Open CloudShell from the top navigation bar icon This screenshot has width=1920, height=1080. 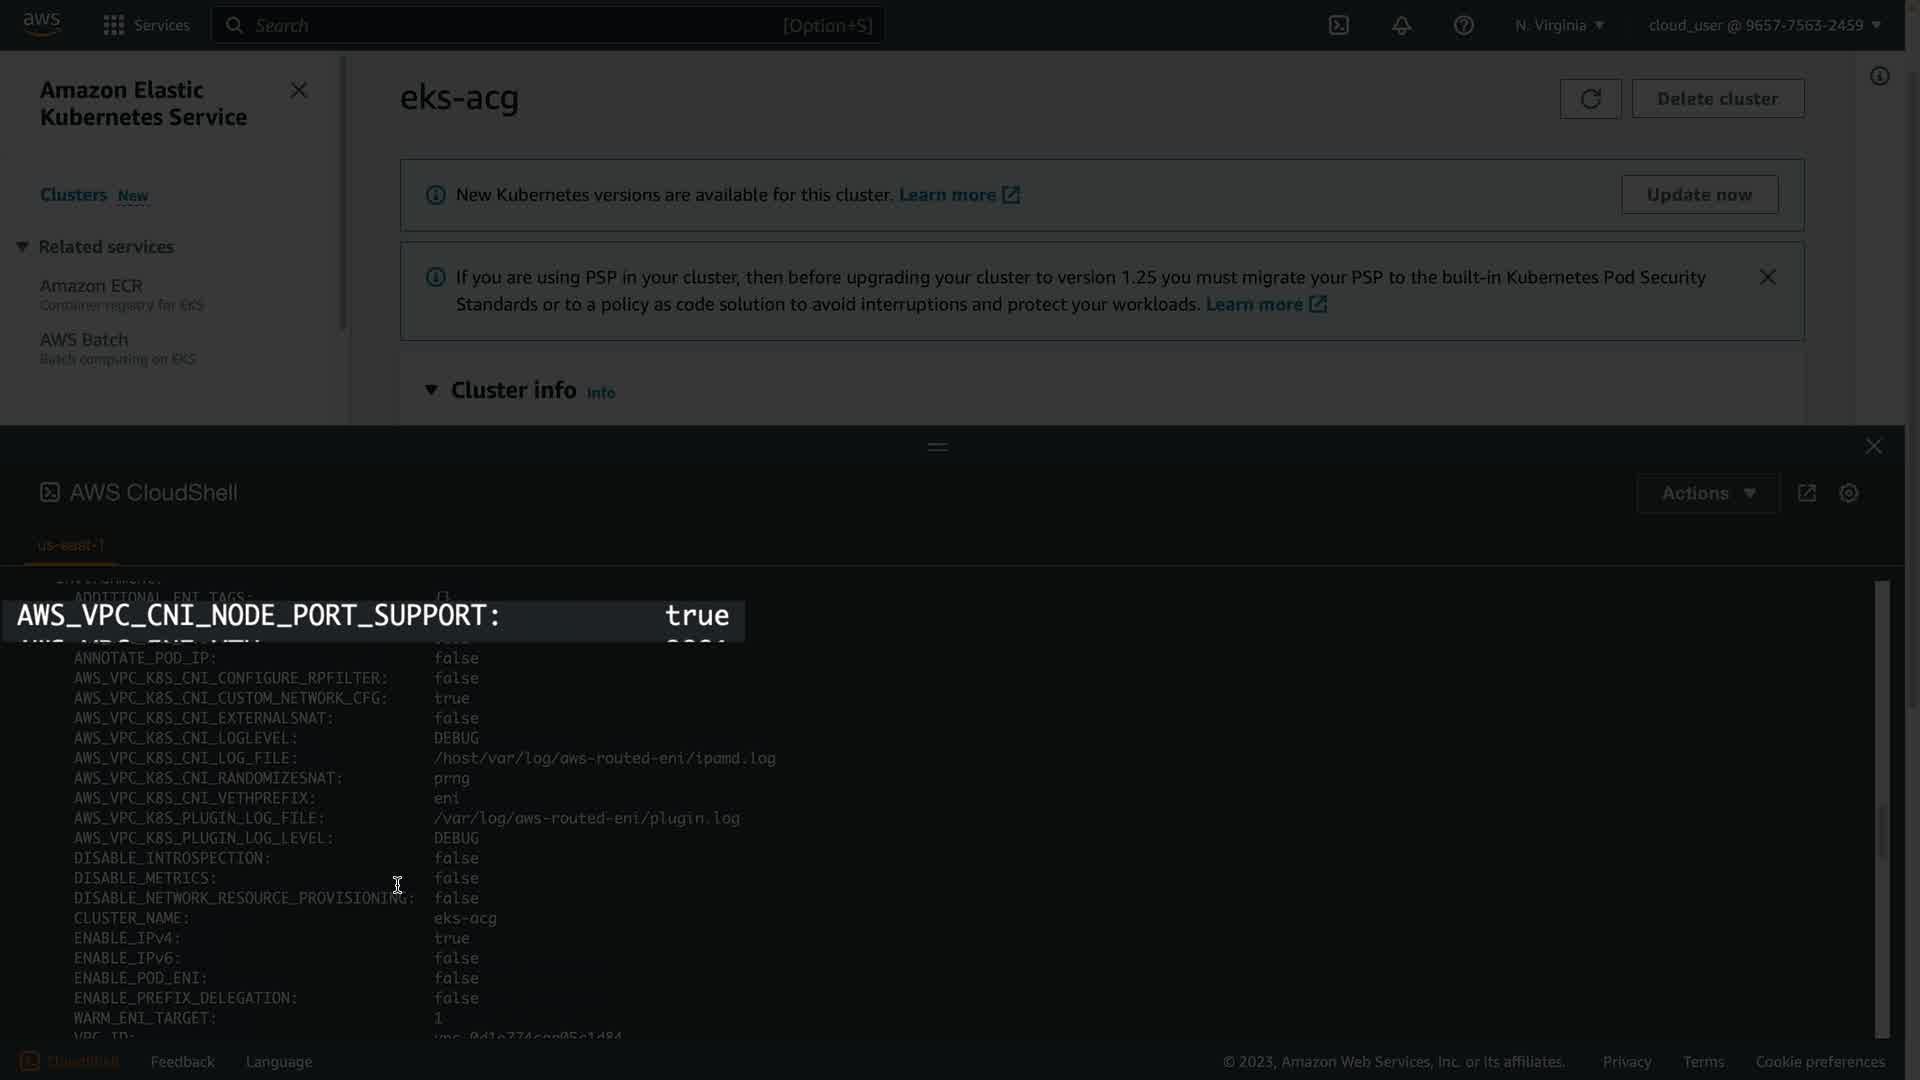click(1338, 25)
